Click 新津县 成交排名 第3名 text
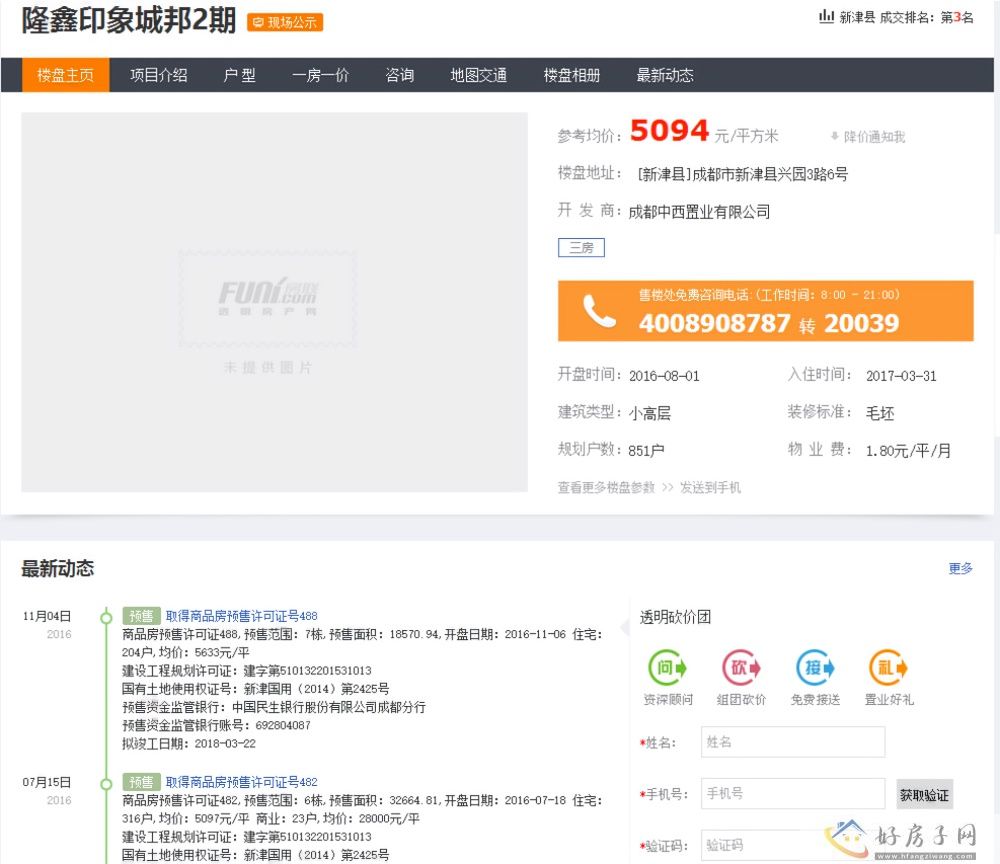 point(906,17)
